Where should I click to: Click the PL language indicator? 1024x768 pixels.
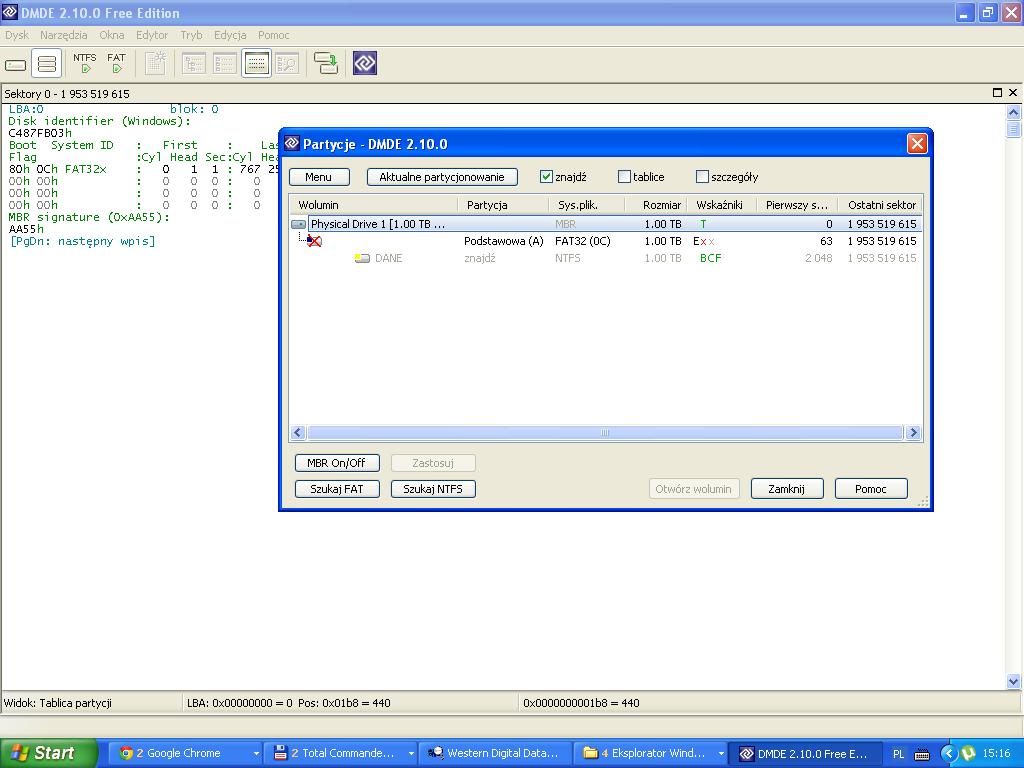coord(898,754)
